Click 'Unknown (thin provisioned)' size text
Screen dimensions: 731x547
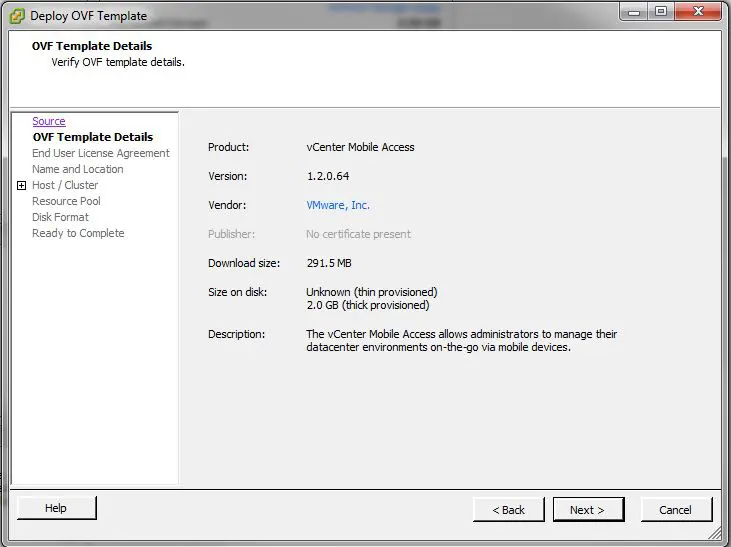[x=372, y=292]
